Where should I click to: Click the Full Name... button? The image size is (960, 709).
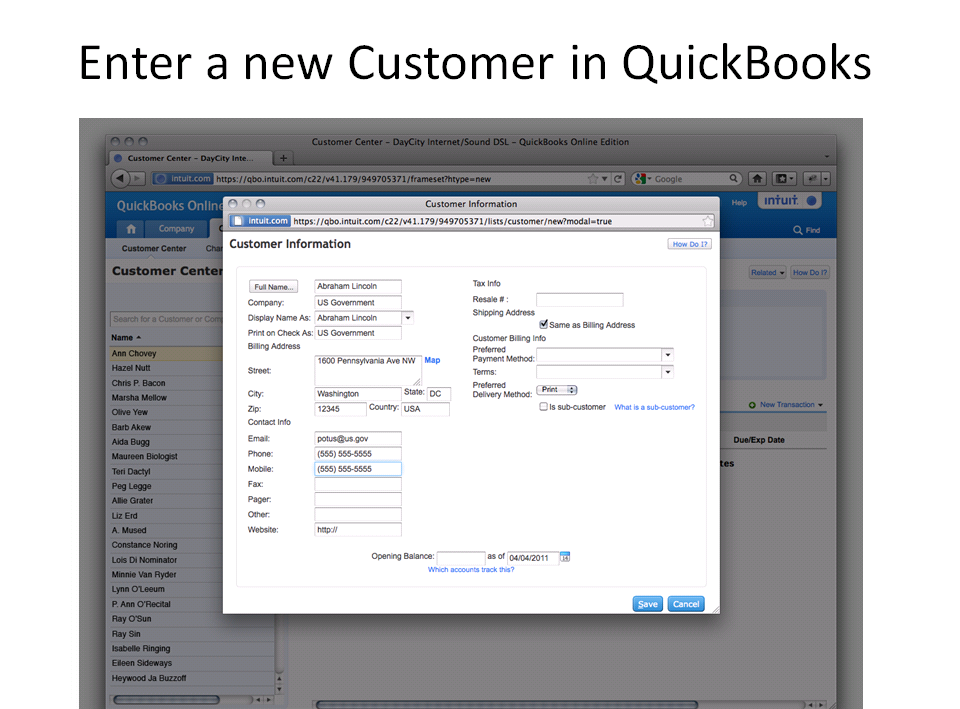coord(273,287)
